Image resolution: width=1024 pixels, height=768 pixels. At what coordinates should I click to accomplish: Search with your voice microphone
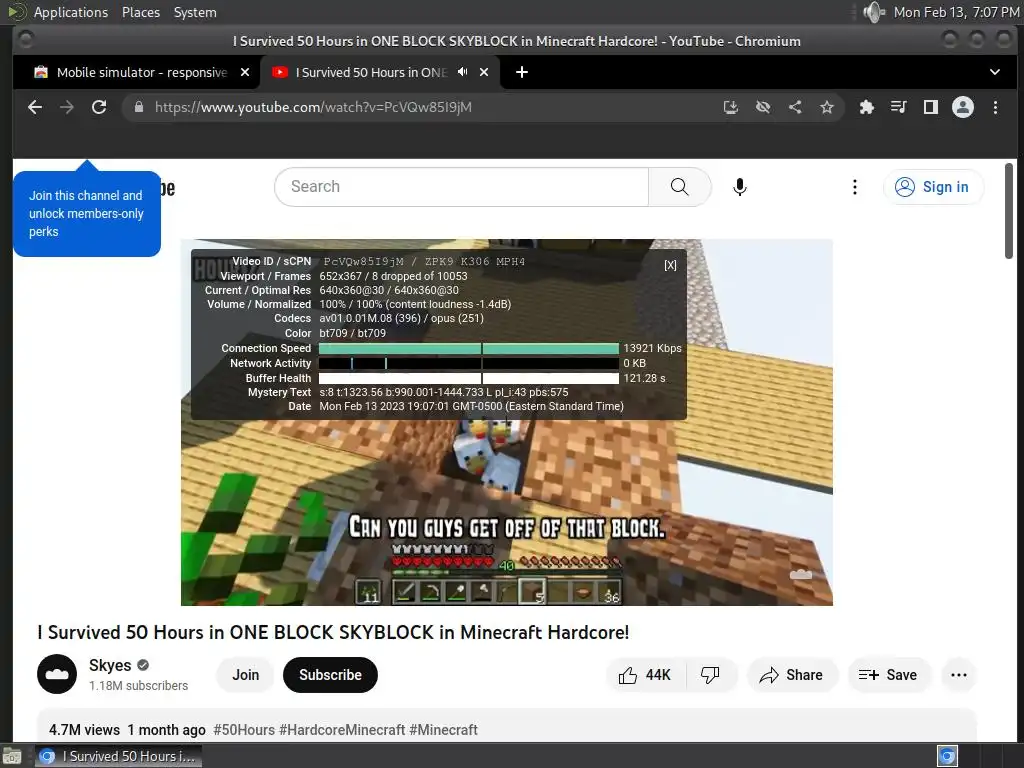pos(739,187)
